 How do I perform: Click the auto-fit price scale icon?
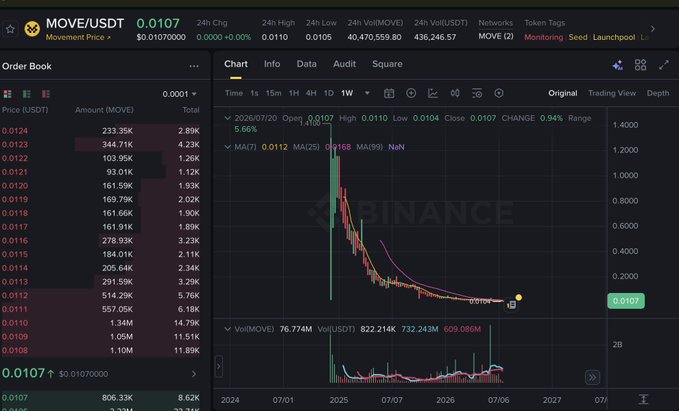643,399
